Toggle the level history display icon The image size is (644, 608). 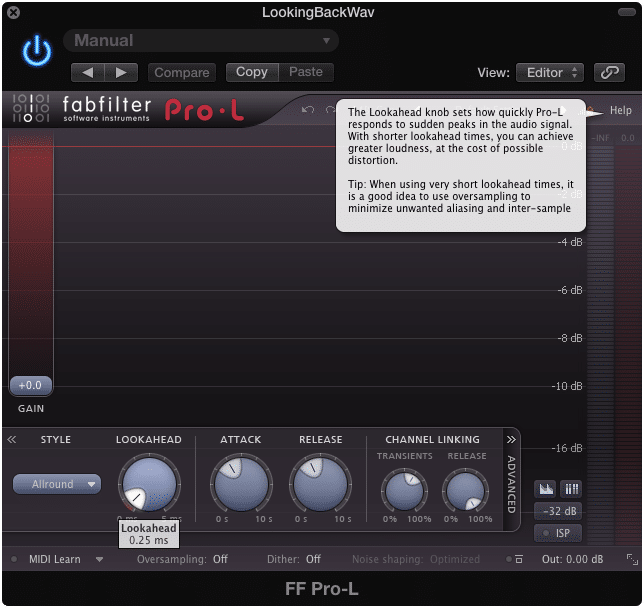tap(545, 488)
